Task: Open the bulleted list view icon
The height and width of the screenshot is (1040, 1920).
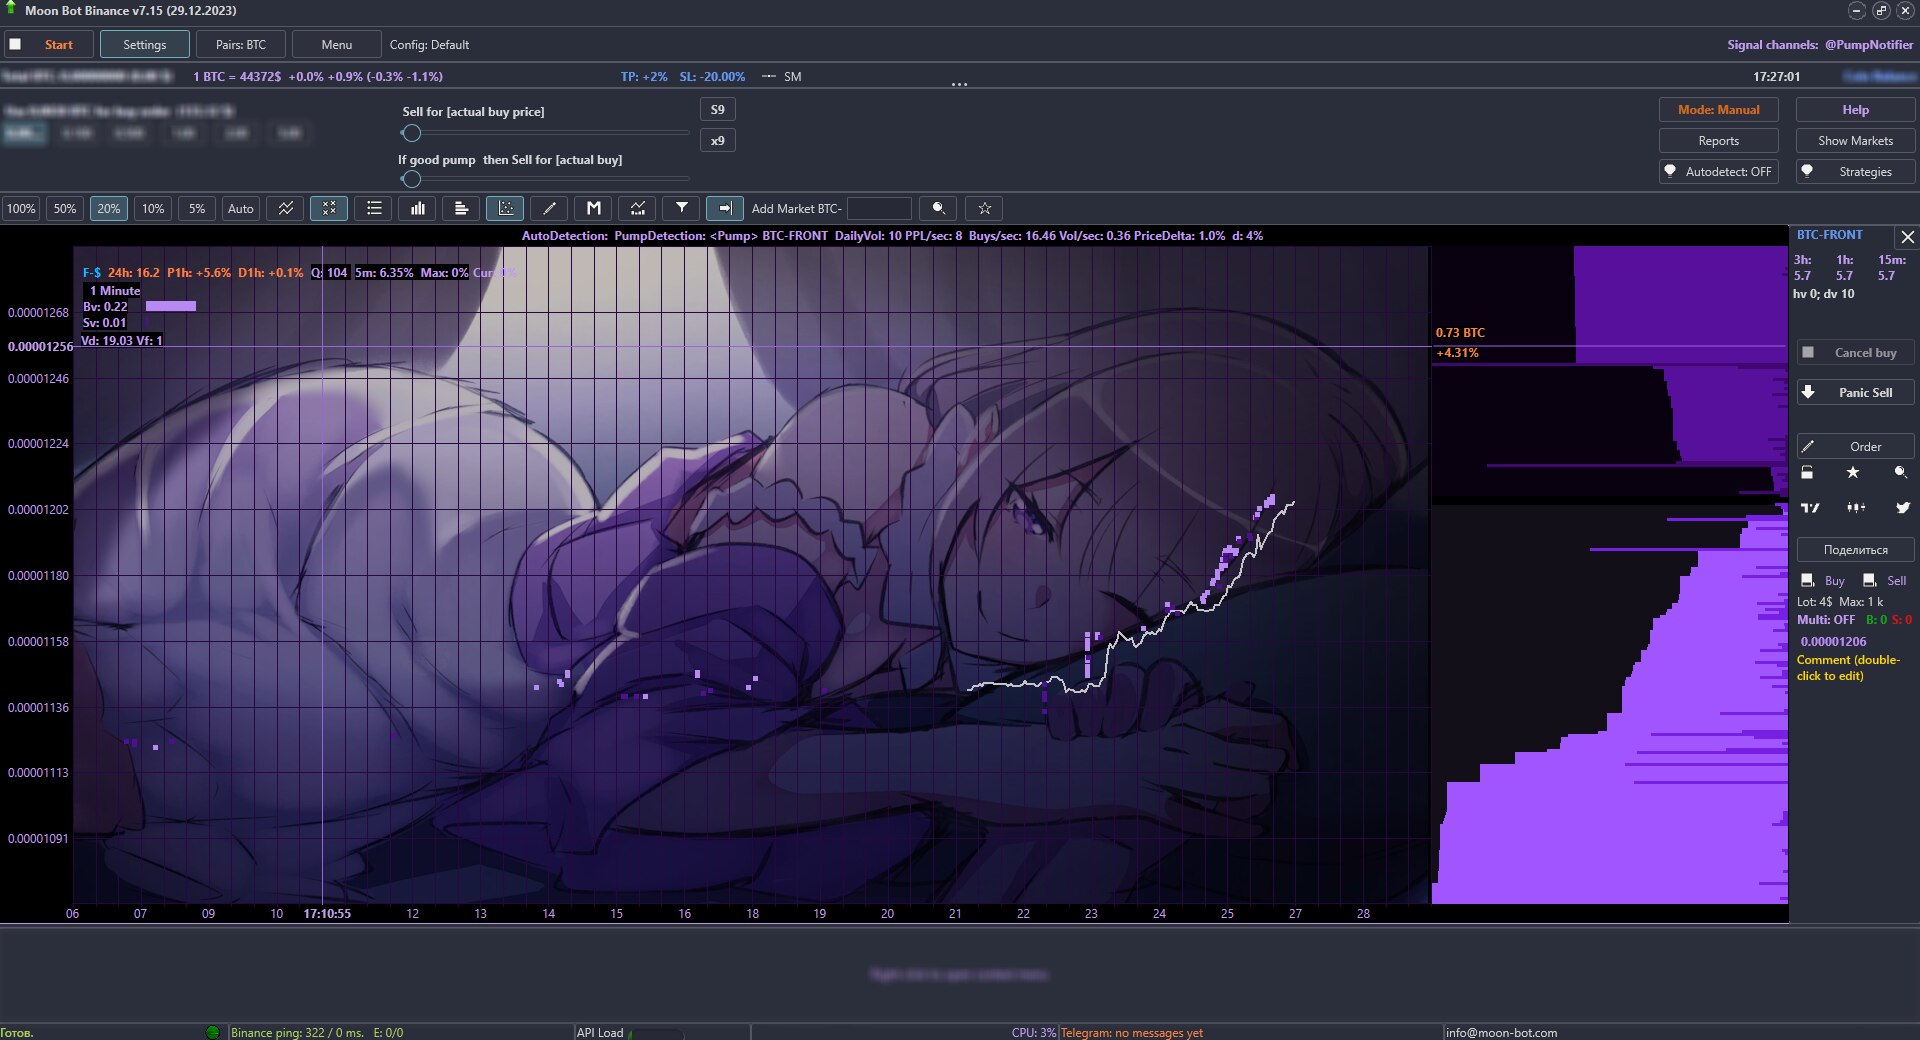Action: tap(373, 208)
